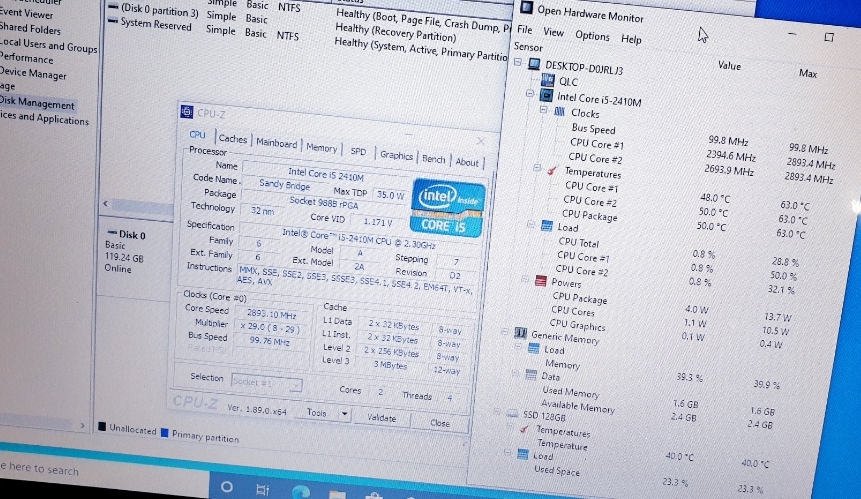
Task: Click the Value column header
Action: (x=729, y=65)
